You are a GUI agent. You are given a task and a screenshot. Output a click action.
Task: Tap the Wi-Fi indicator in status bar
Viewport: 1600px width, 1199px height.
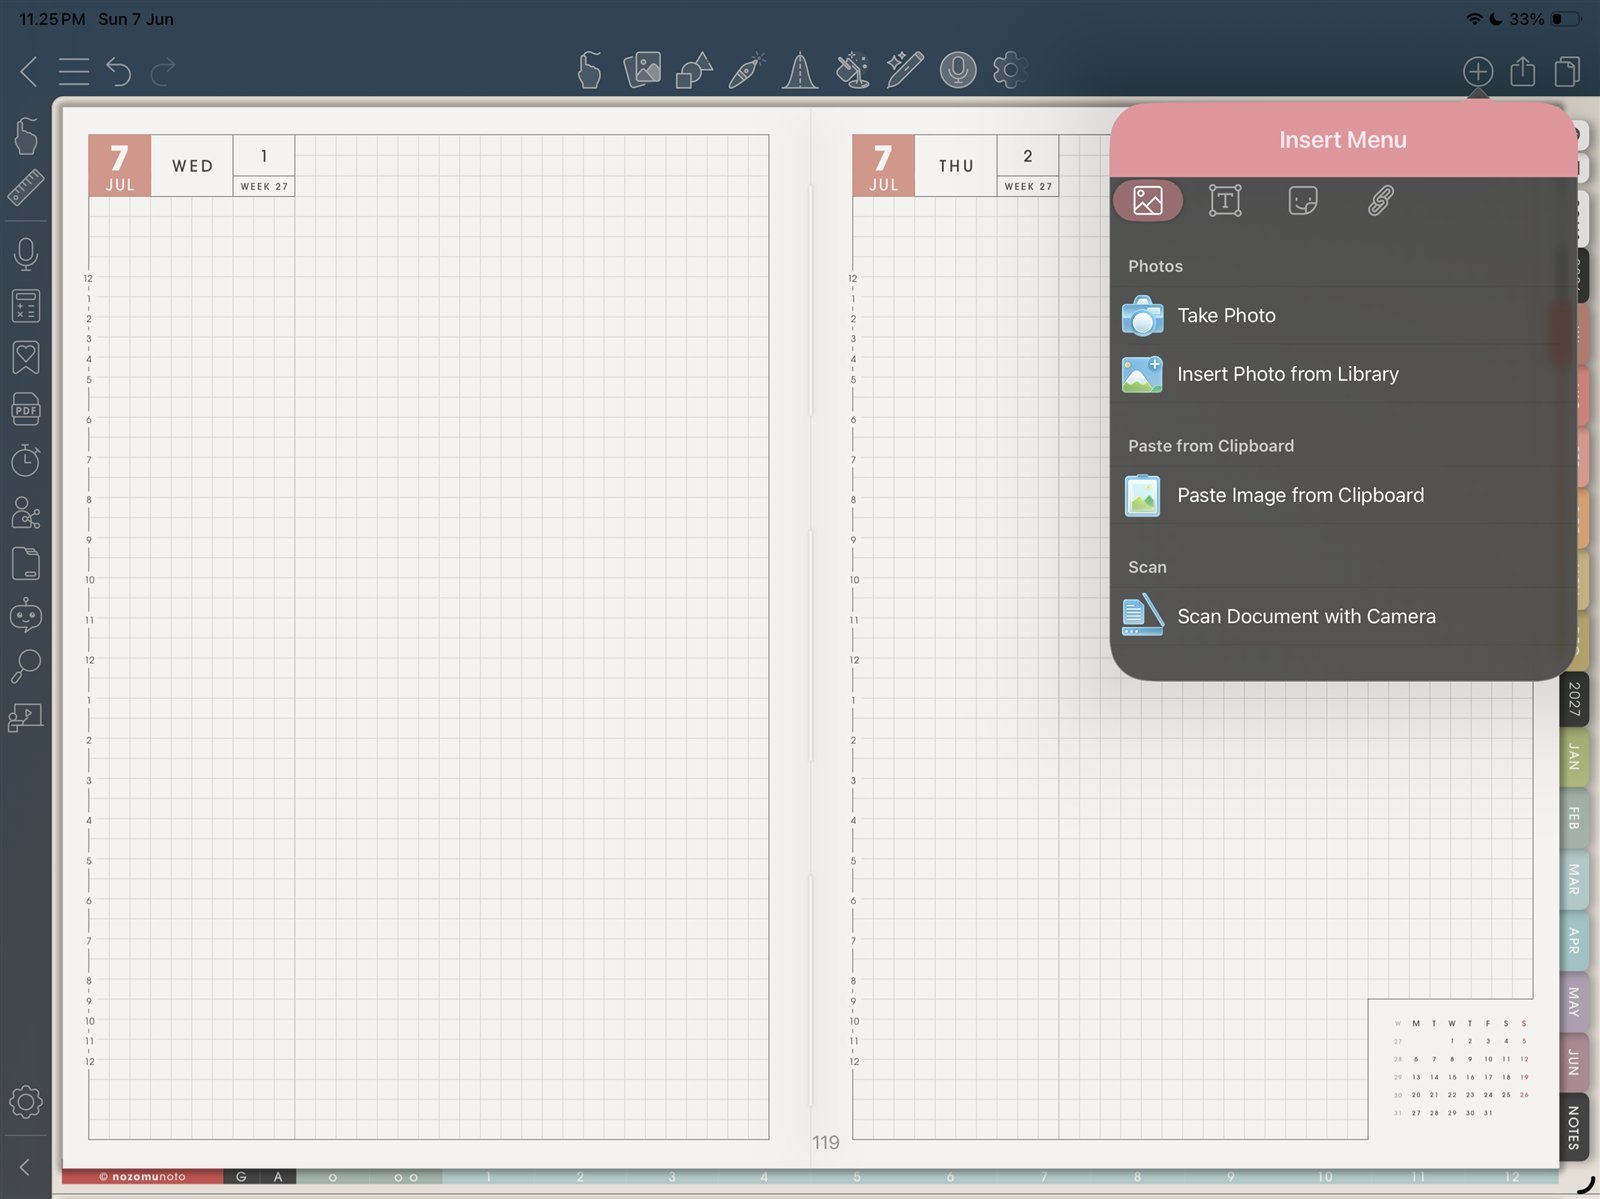pos(1474,19)
